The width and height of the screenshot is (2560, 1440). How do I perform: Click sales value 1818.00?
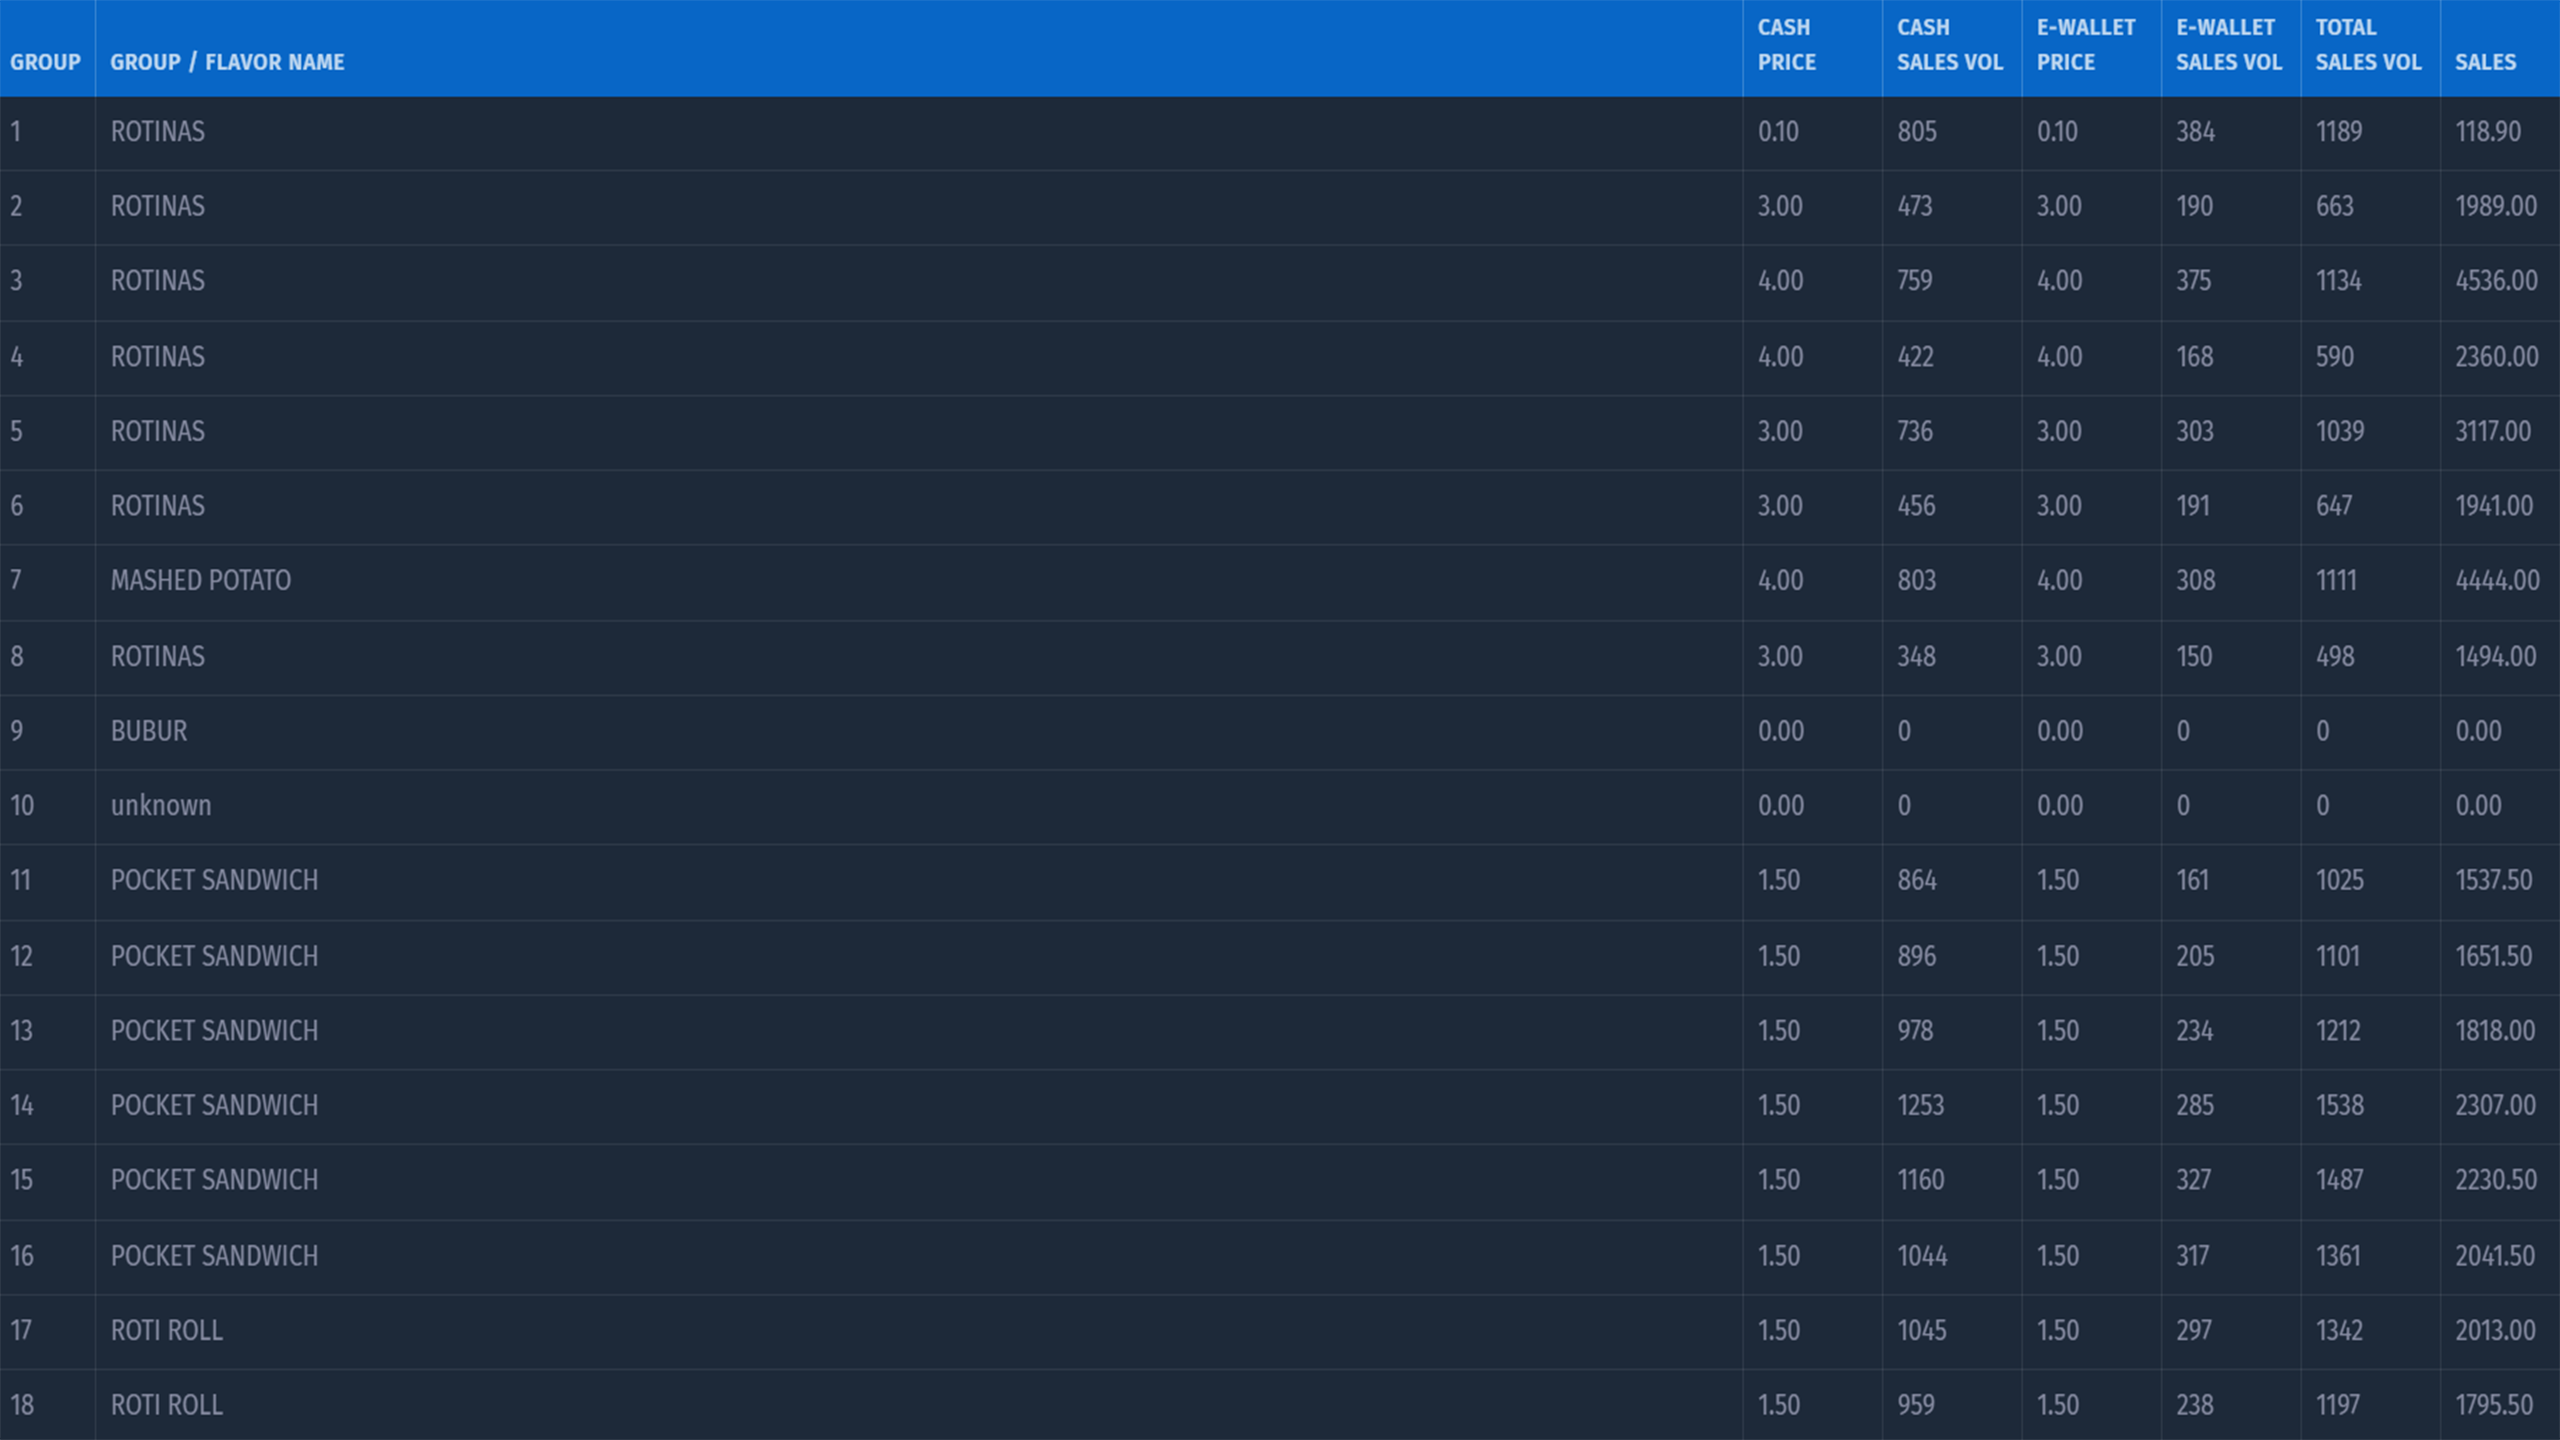(2495, 1031)
